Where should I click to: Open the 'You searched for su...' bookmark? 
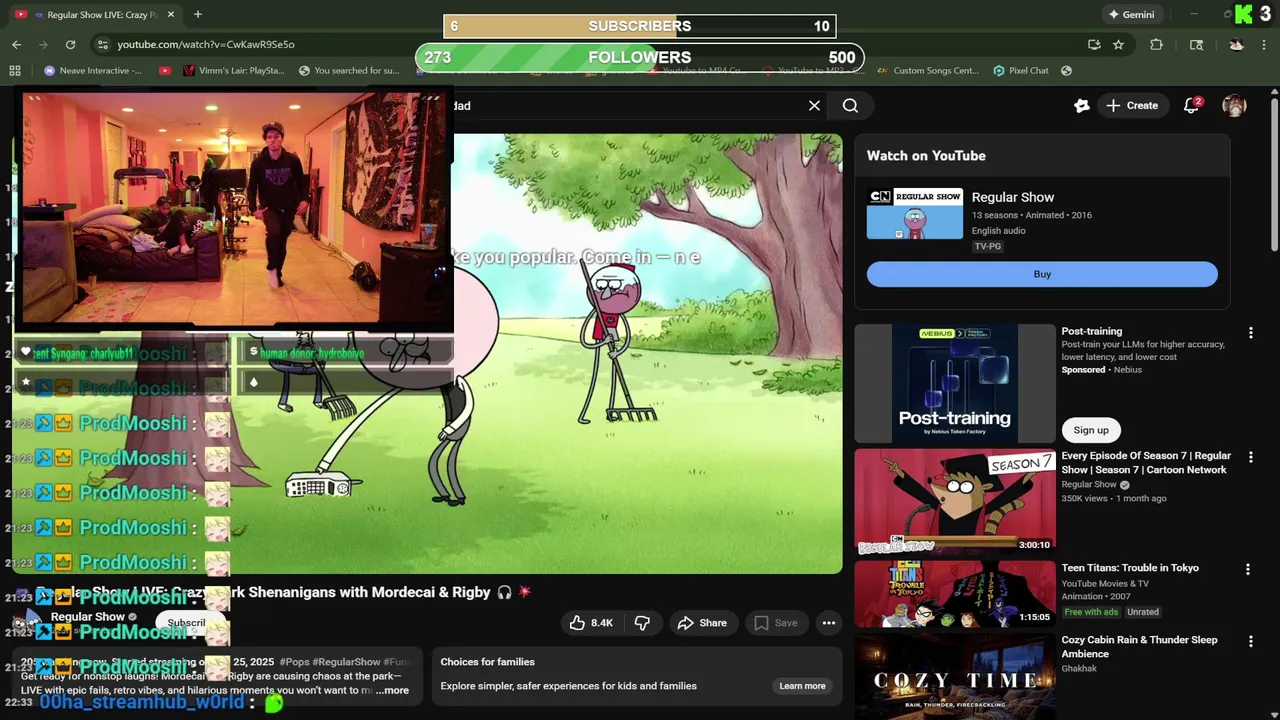point(349,70)
